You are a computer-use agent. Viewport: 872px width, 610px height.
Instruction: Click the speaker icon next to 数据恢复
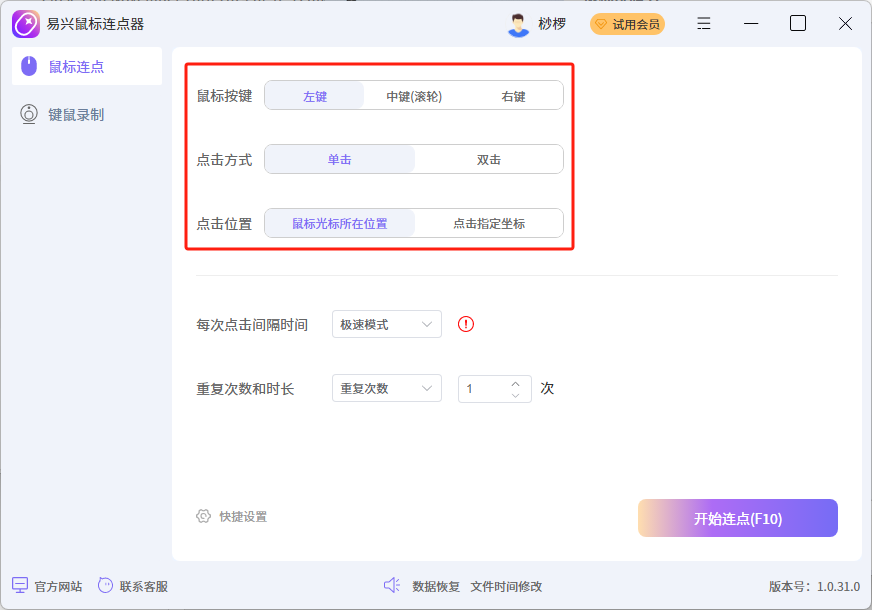click(392, 585)
